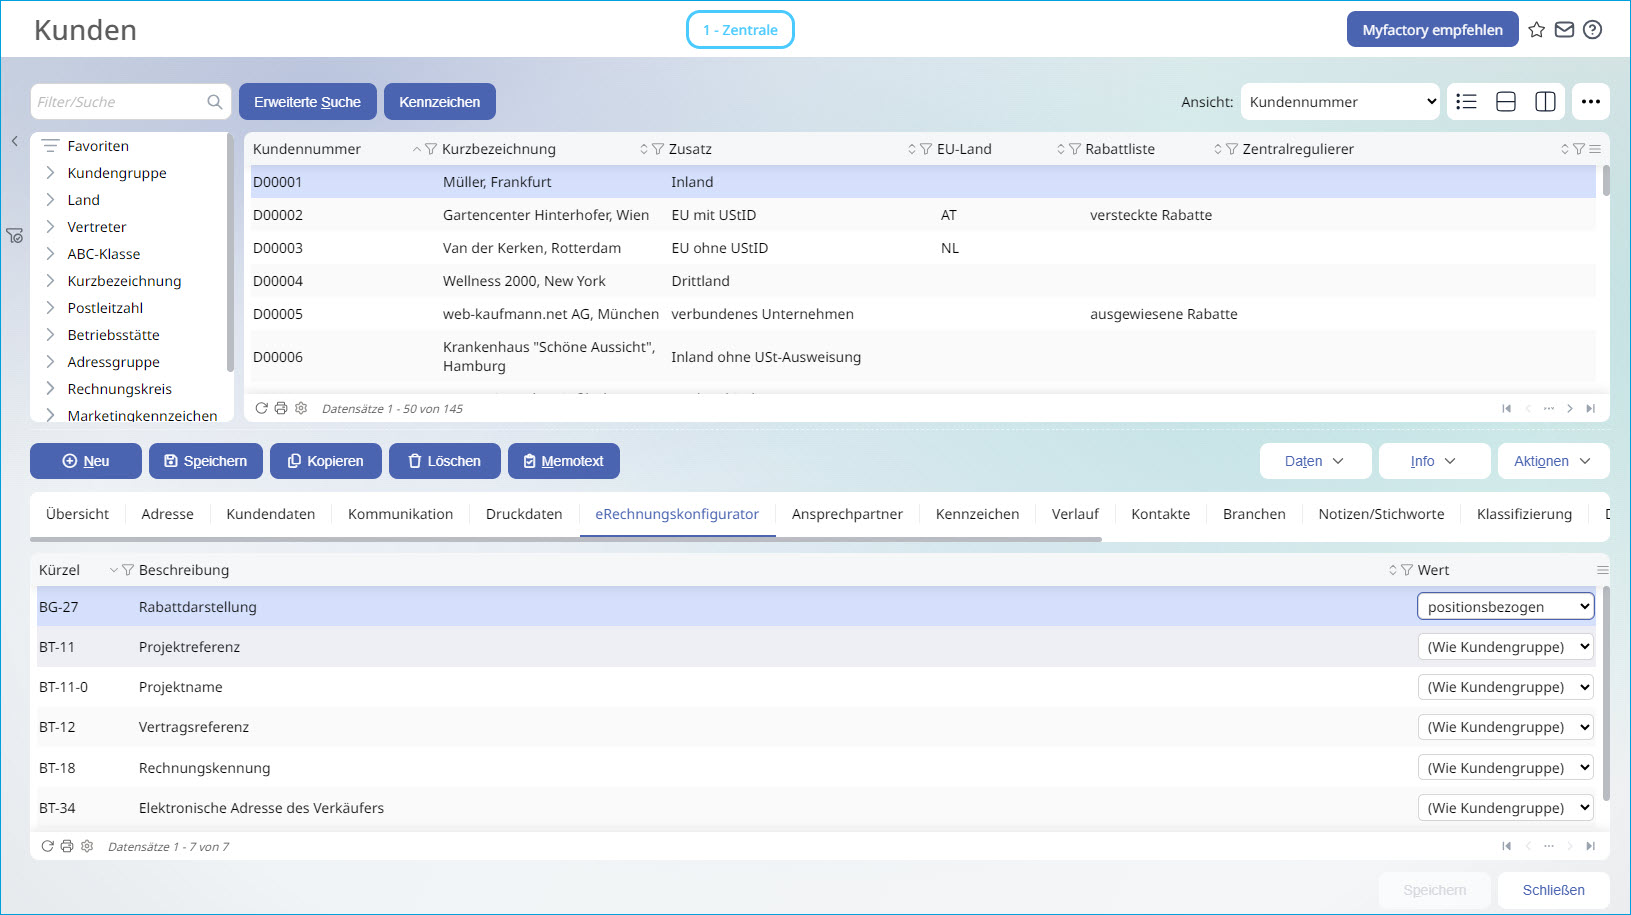Click the customer list vertical scrollbar
Screen dimensions: 1631x915
click(x=1606, y=180)
